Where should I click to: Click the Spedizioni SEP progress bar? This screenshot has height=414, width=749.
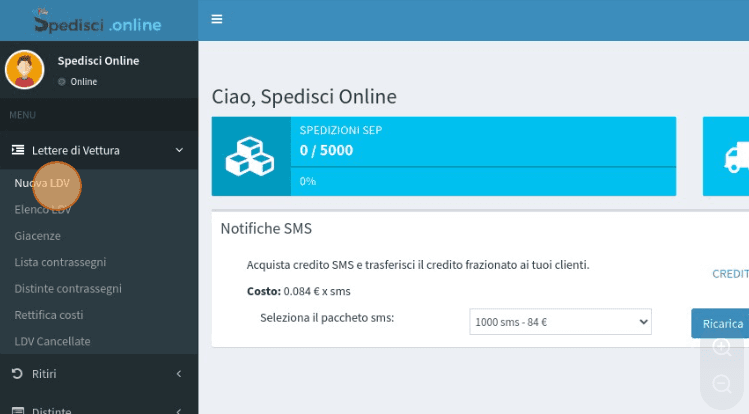tap(483, 167)
